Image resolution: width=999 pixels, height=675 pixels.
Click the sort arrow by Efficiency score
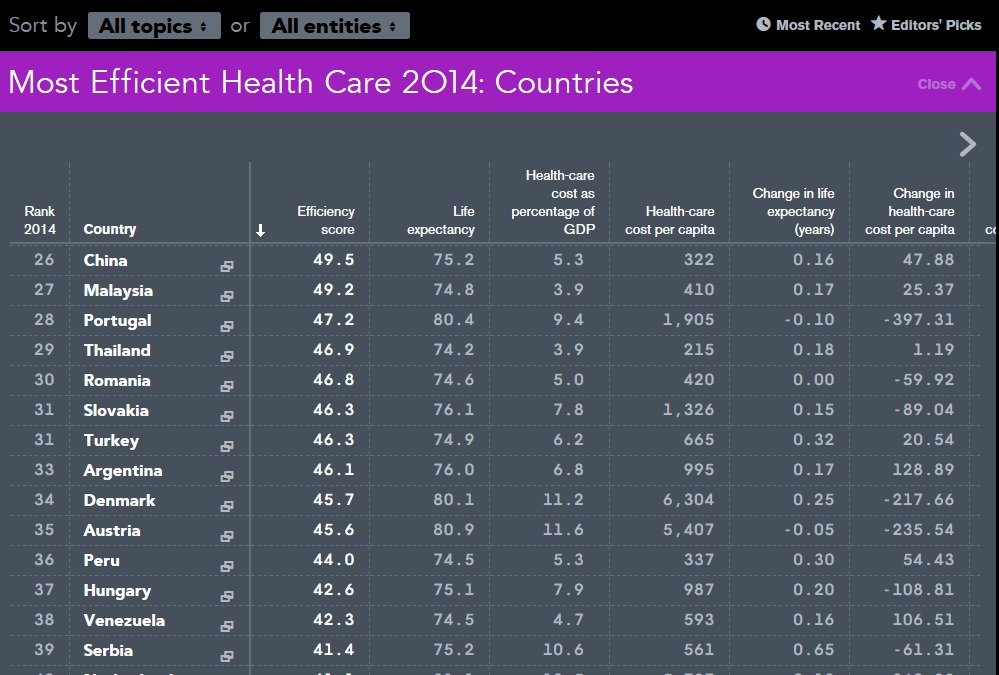pos(261,231)
